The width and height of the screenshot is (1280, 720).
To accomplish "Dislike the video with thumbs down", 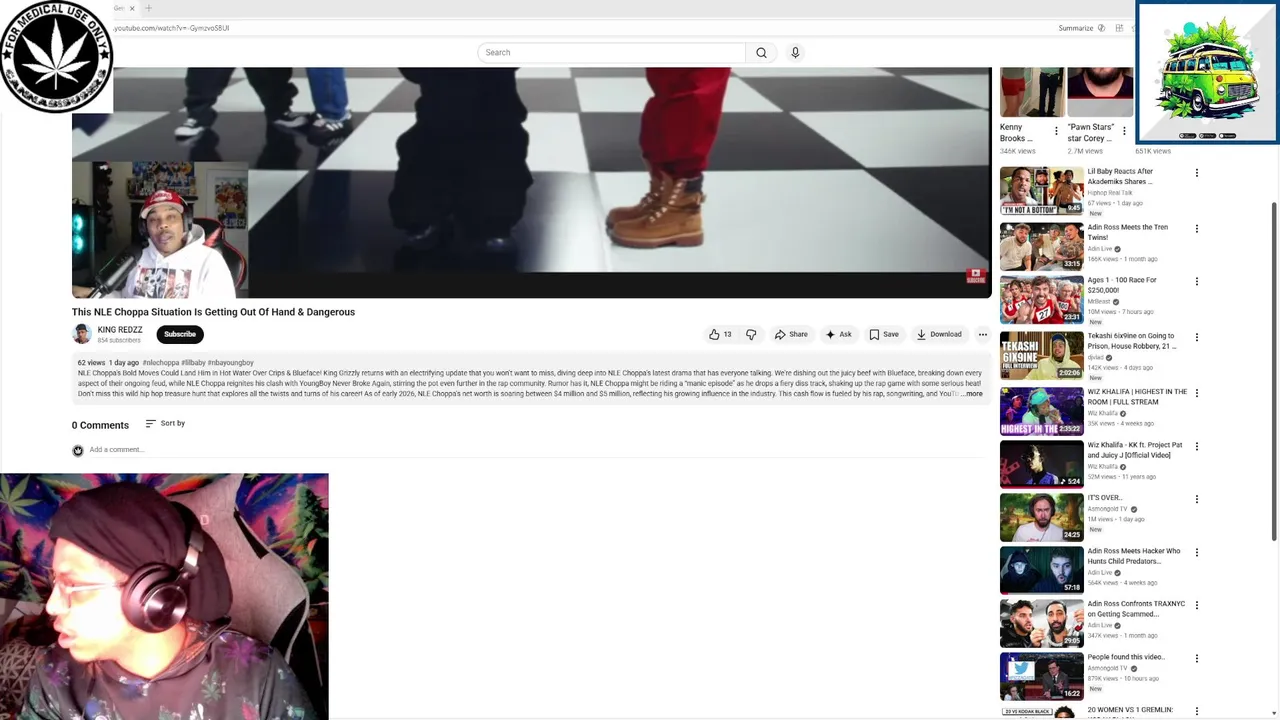I will [x=751, y=334].
